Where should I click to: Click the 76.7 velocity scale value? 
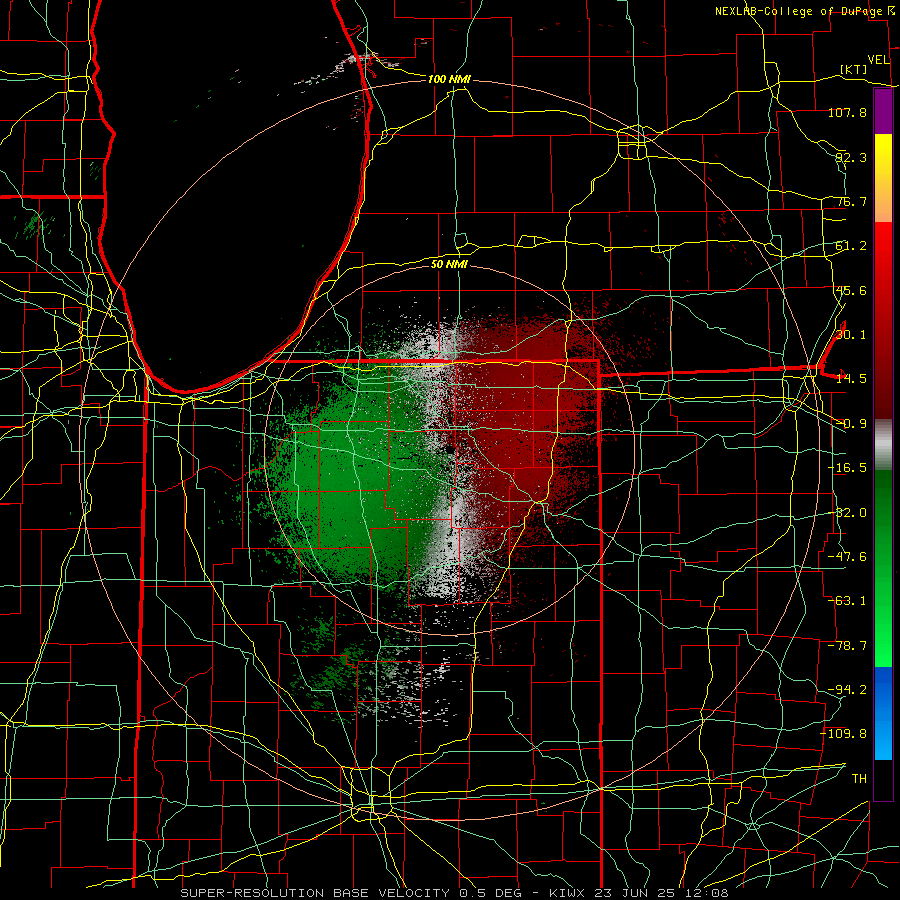tap(851, 201)
